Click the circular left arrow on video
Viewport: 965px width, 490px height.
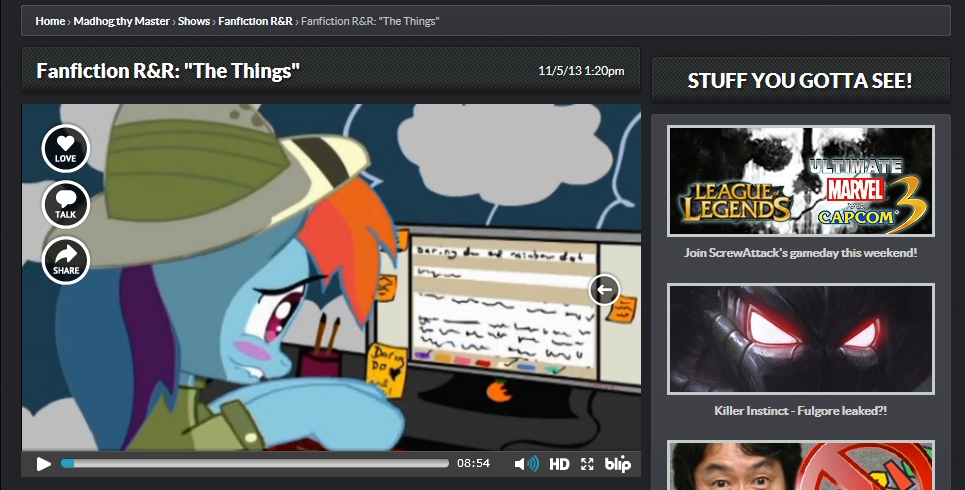tap(604, 289)
